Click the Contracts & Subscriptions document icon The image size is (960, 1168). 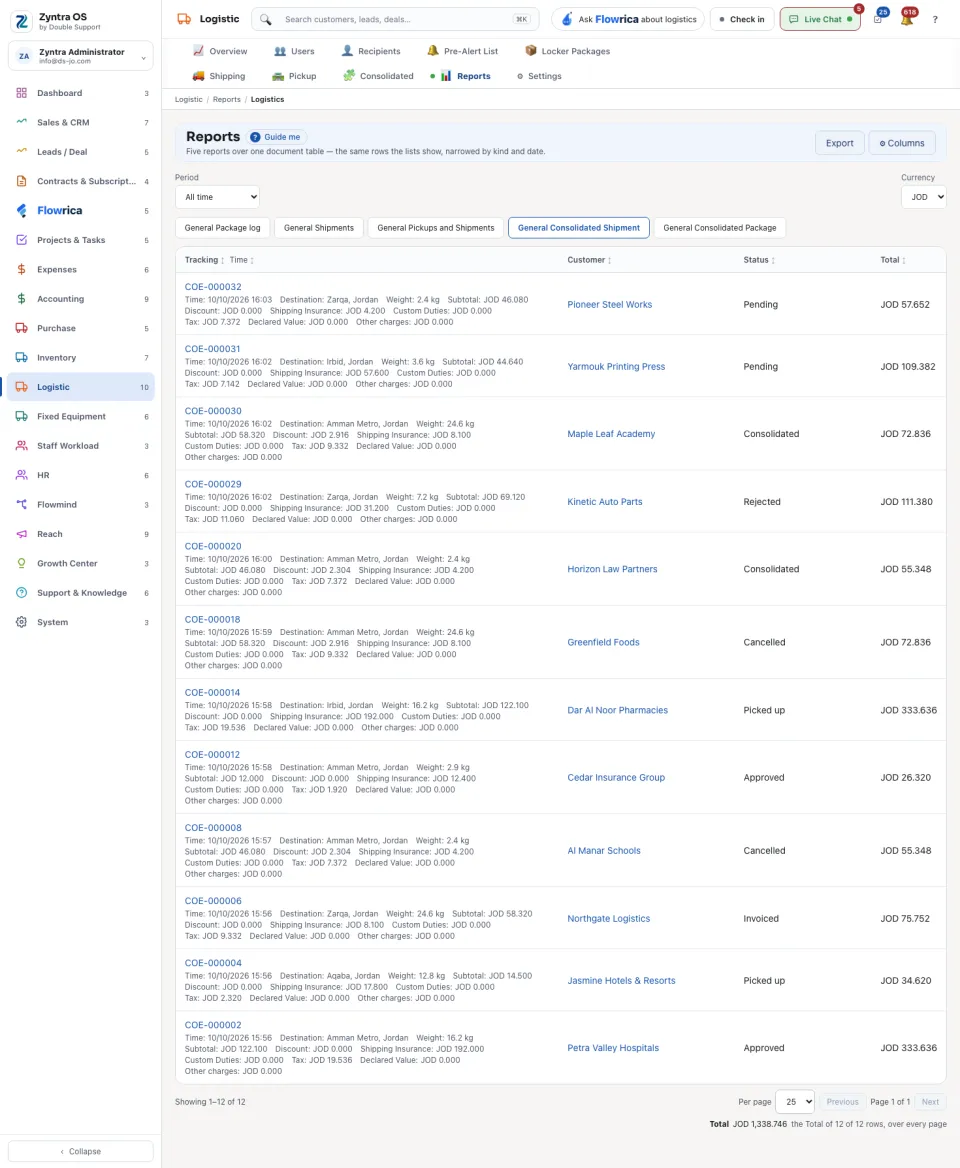22,181
